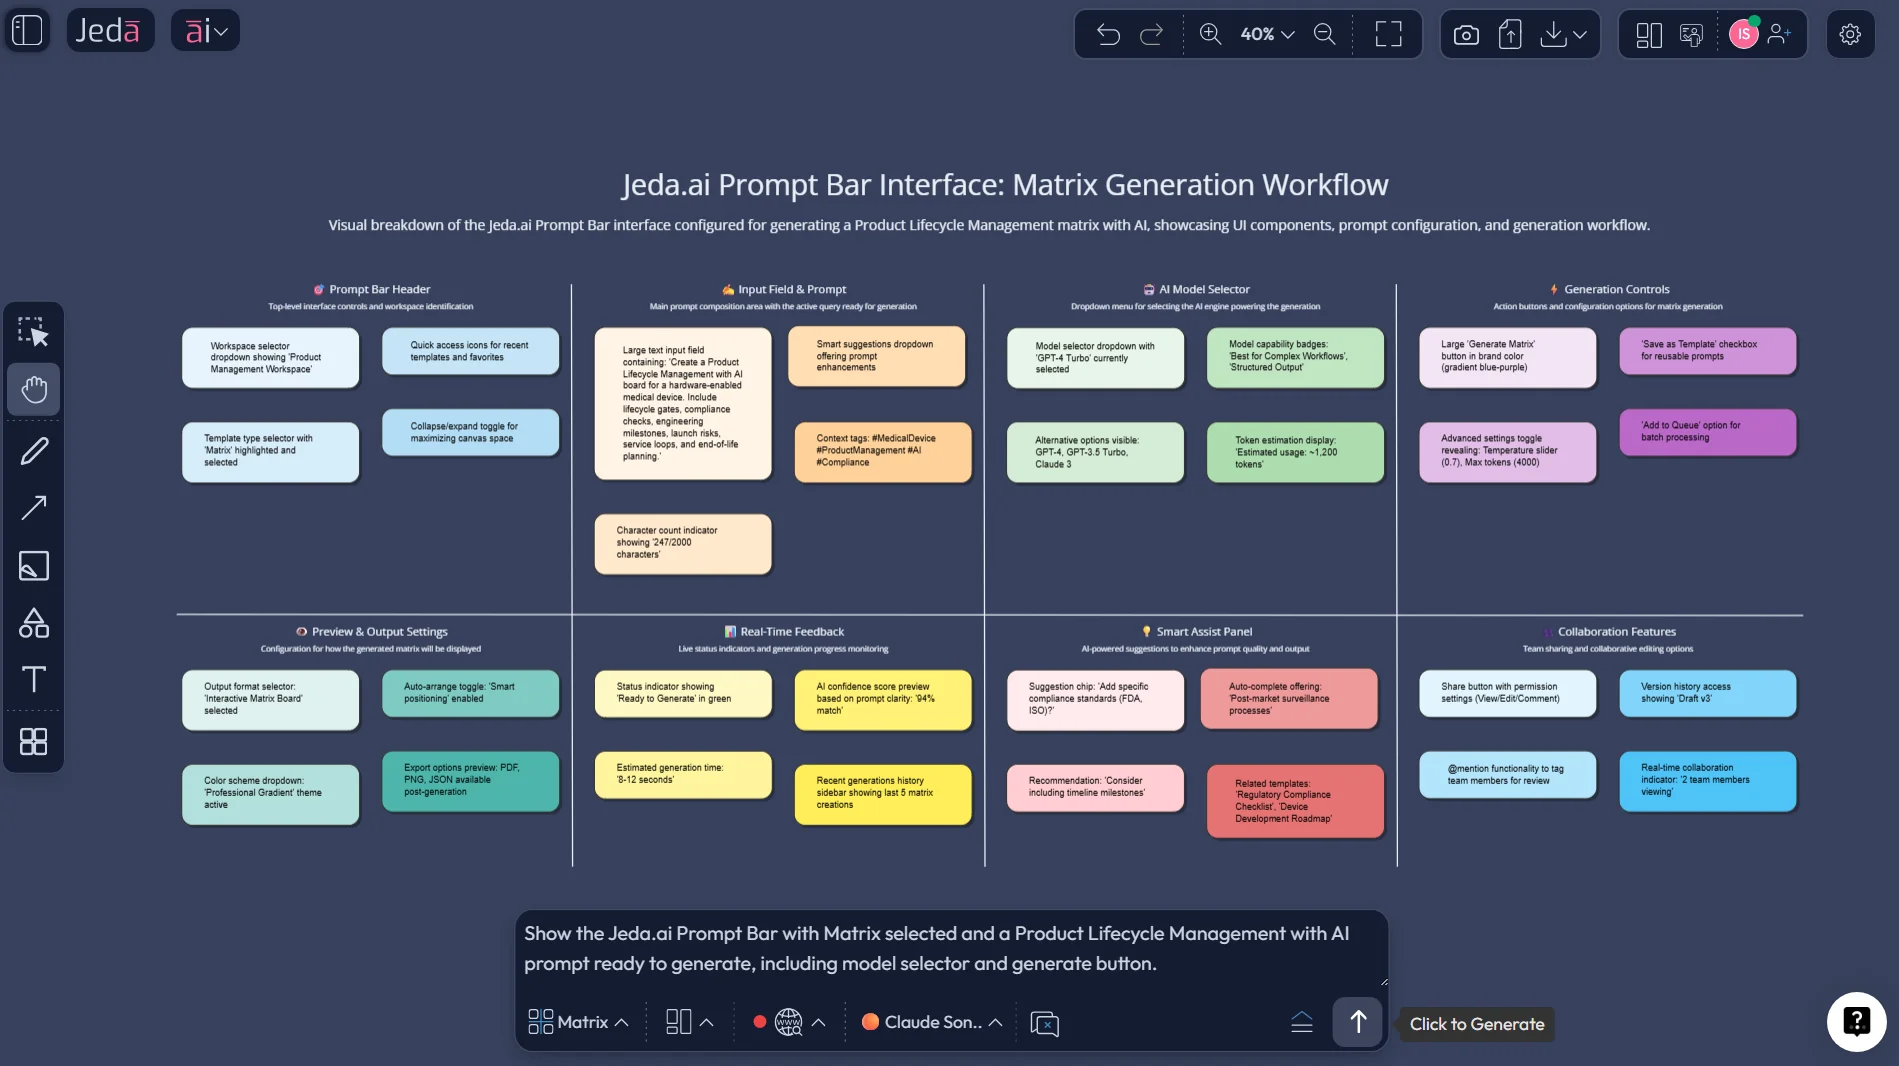Image resolution: width=1899 pixels, height=1066 pixels.
Task: Toggle fullscreen mode
Action: point(1388,34)
